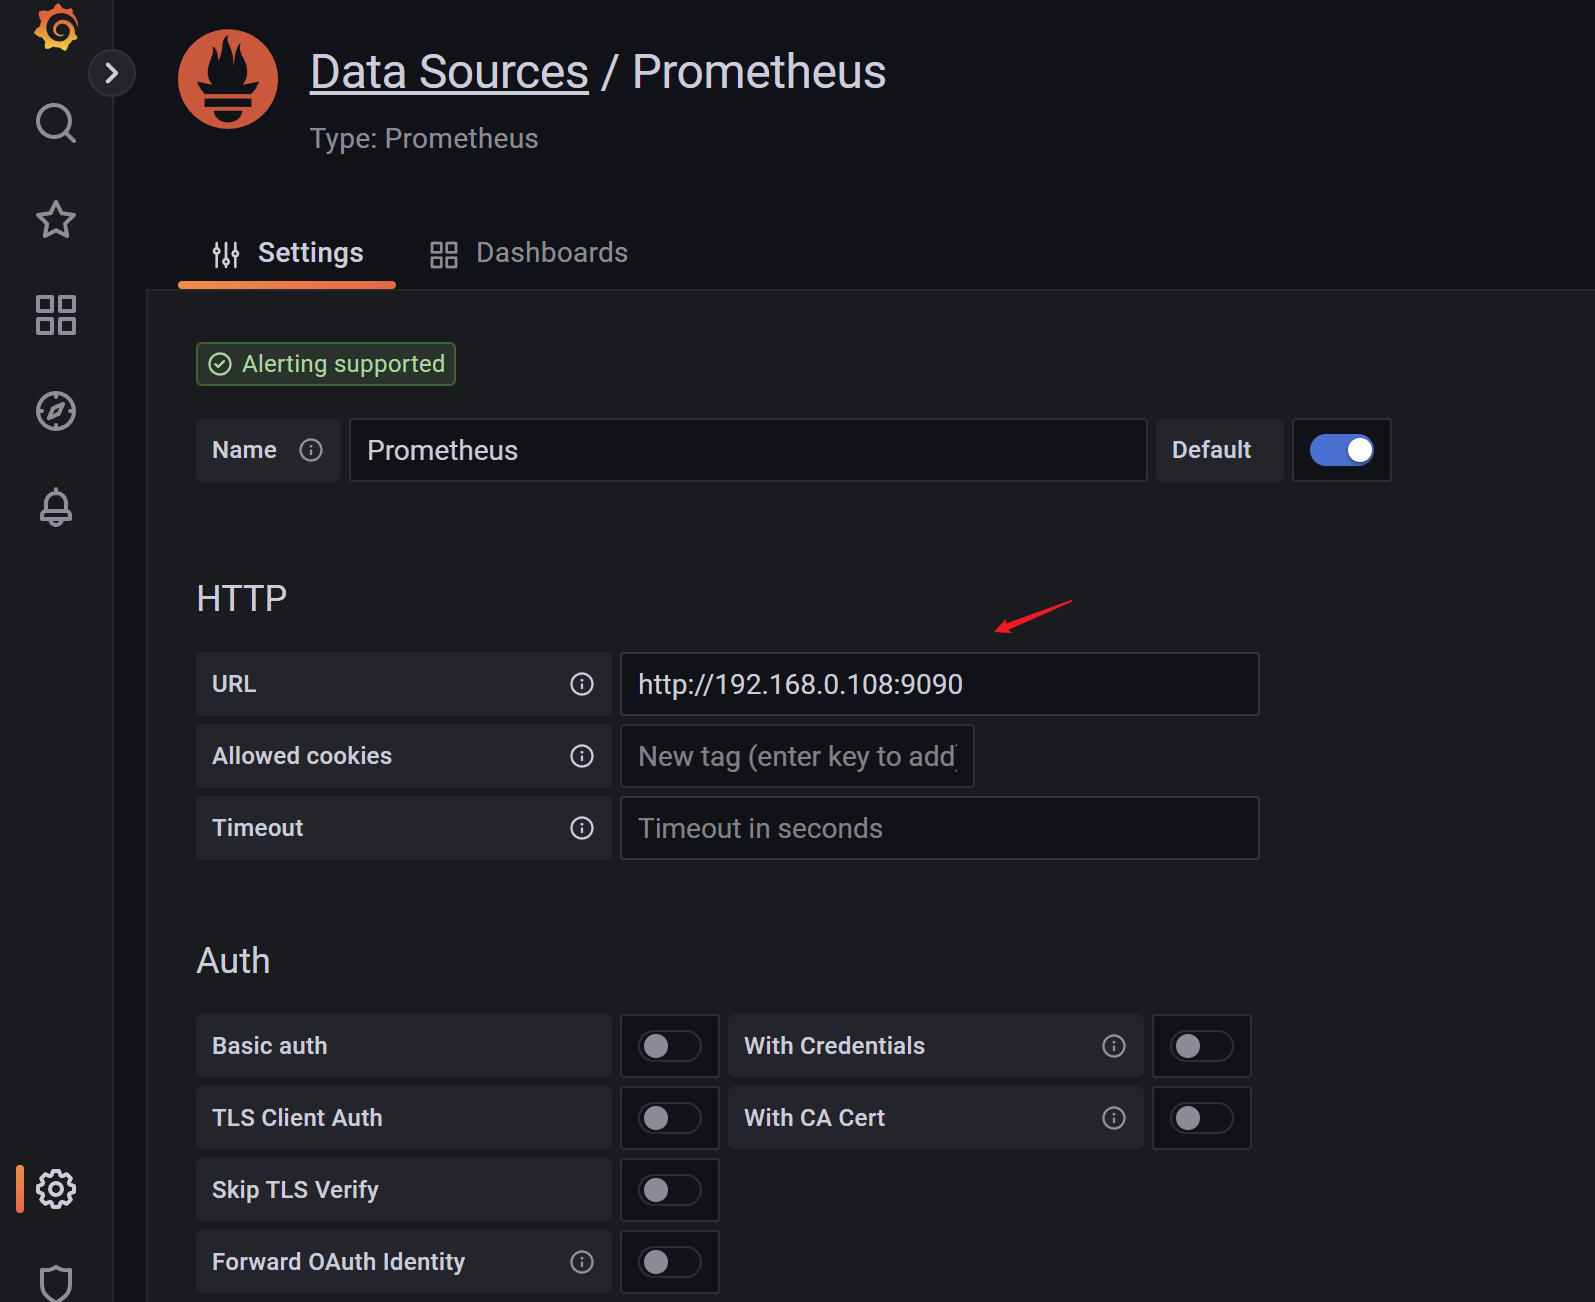1595x1302 pixels.
Task: Expand the sidebar with chevron button
Action: coord(112,73)
